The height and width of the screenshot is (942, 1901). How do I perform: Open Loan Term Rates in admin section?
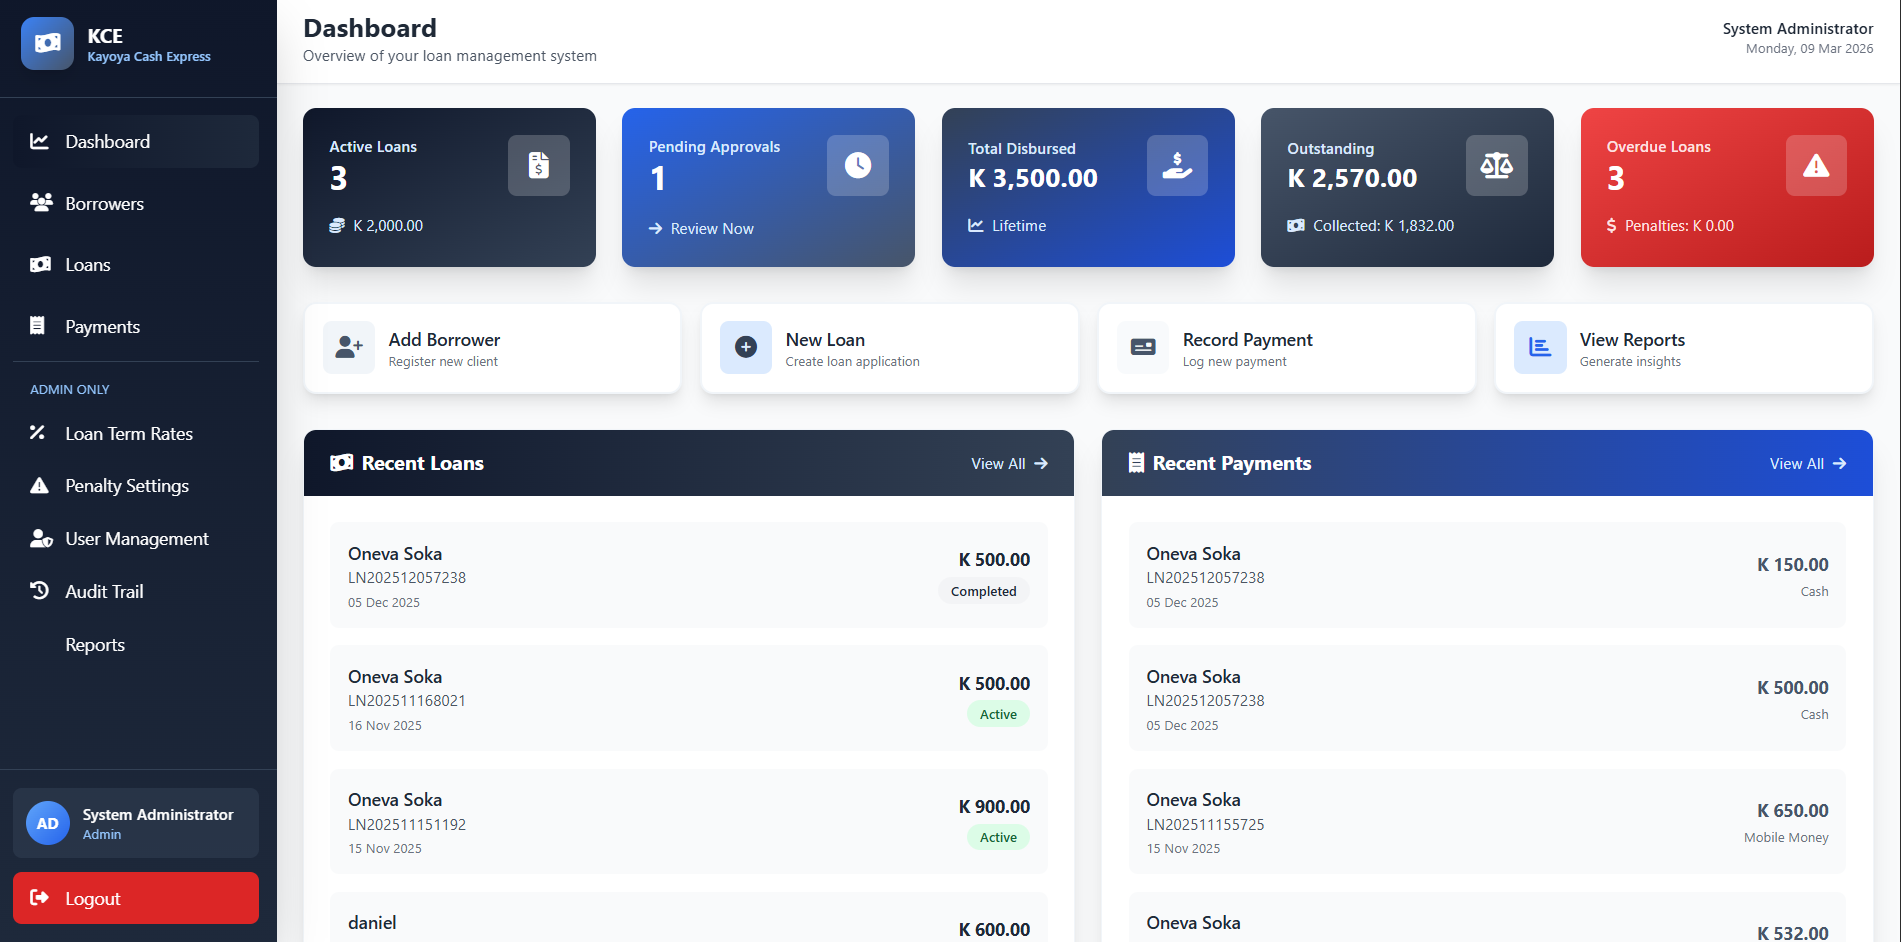coord(128,433)
